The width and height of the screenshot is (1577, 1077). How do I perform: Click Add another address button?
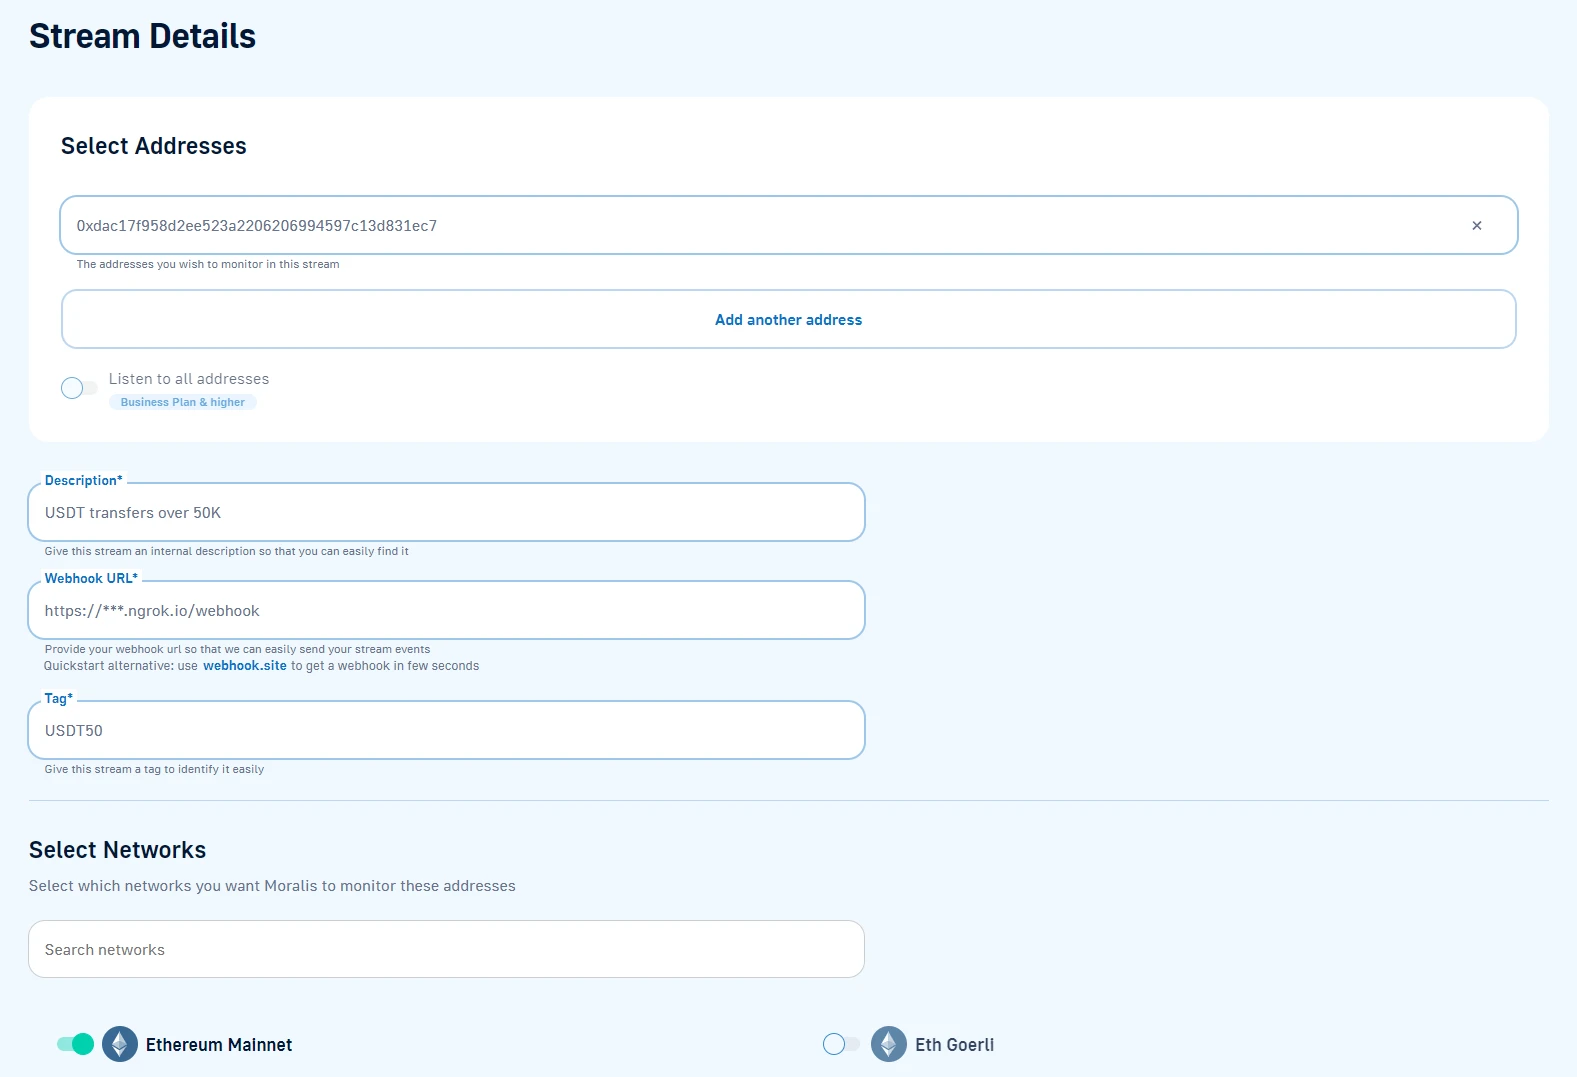pyautogui.click(x=788, y=320)
